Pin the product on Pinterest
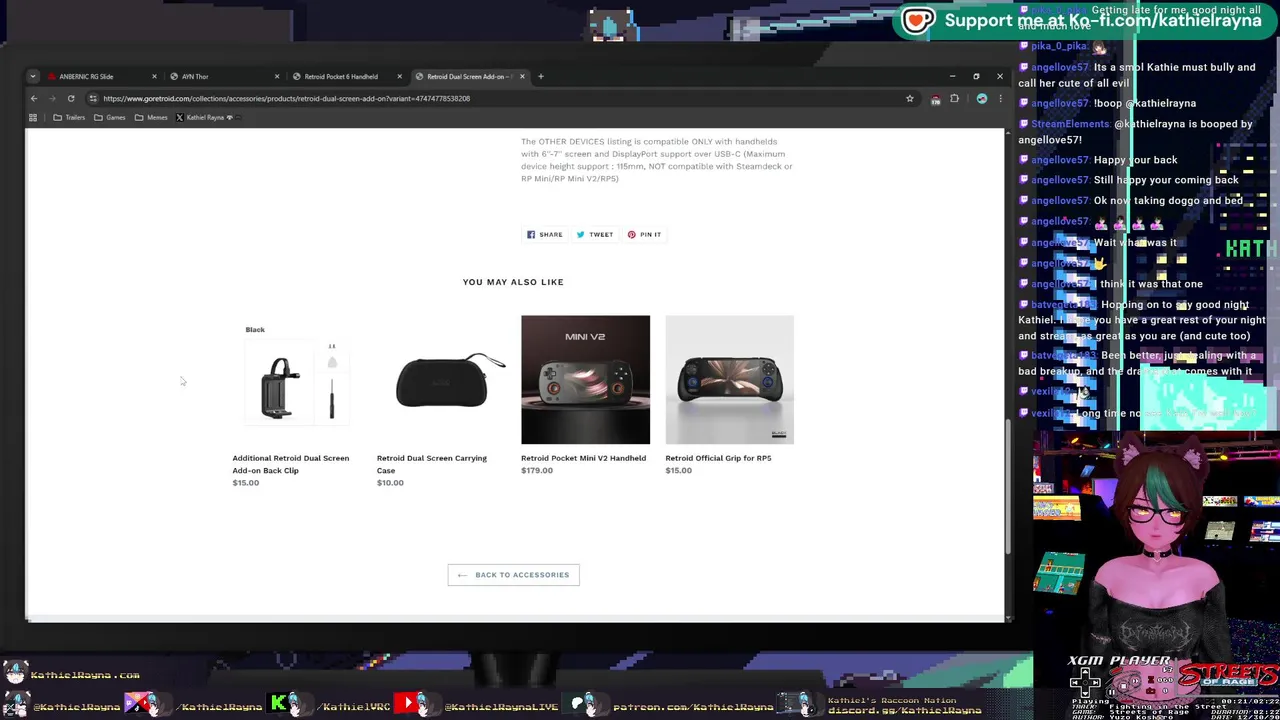The height and width of the screenshot is (720, 1280). pos(644,234)
